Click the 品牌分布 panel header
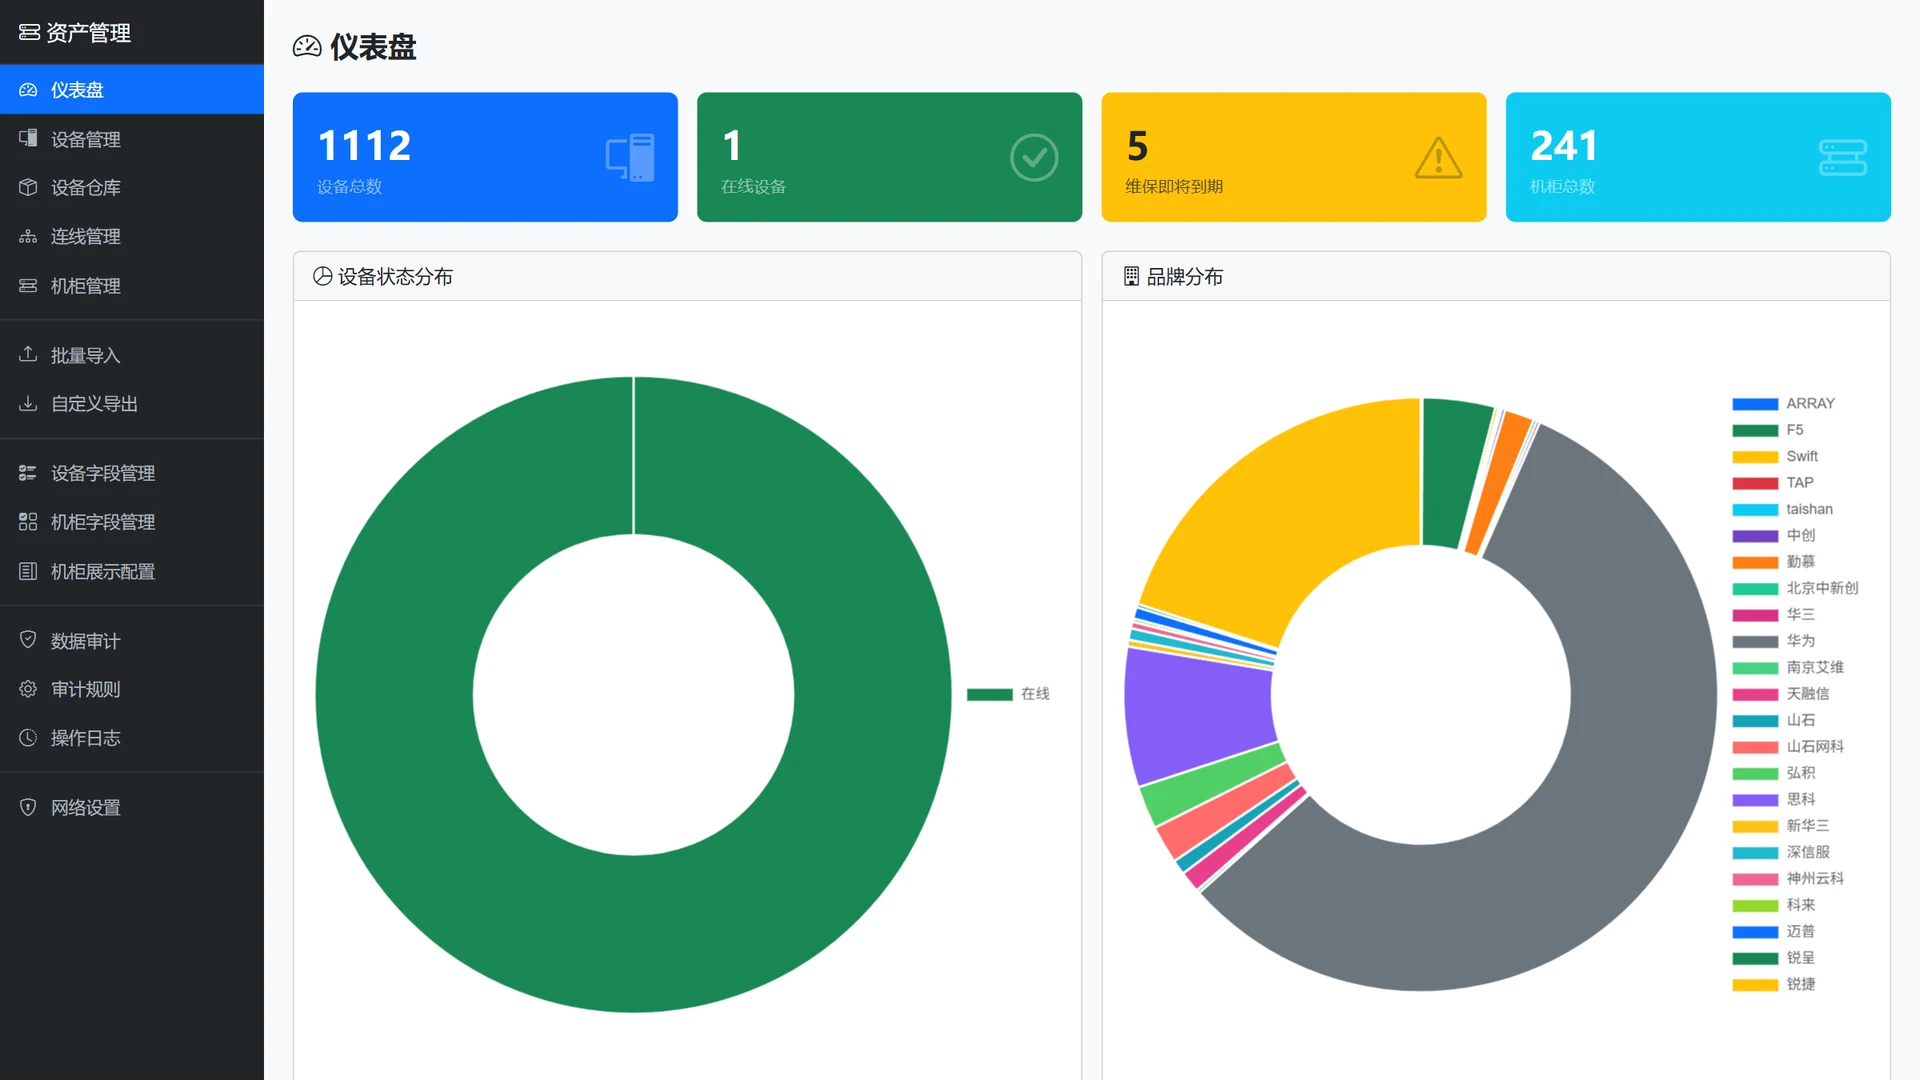This screenshot has height=1080, width=1920. pos(1496,276)
